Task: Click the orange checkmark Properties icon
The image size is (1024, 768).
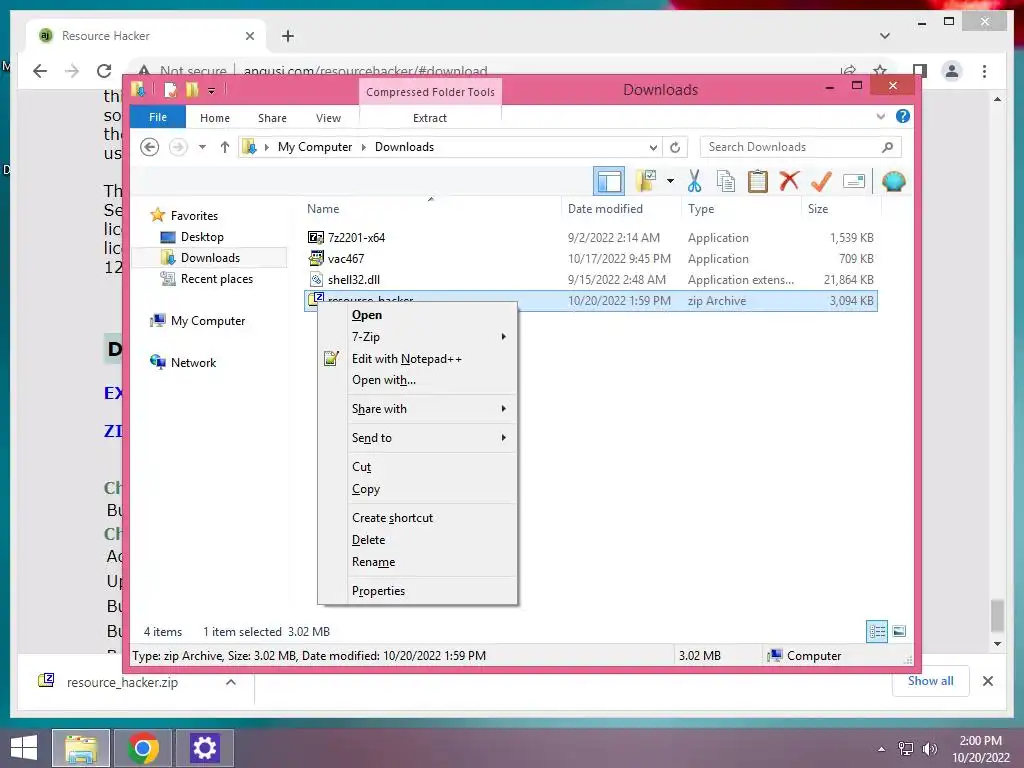Action: (x=821, y=181)
